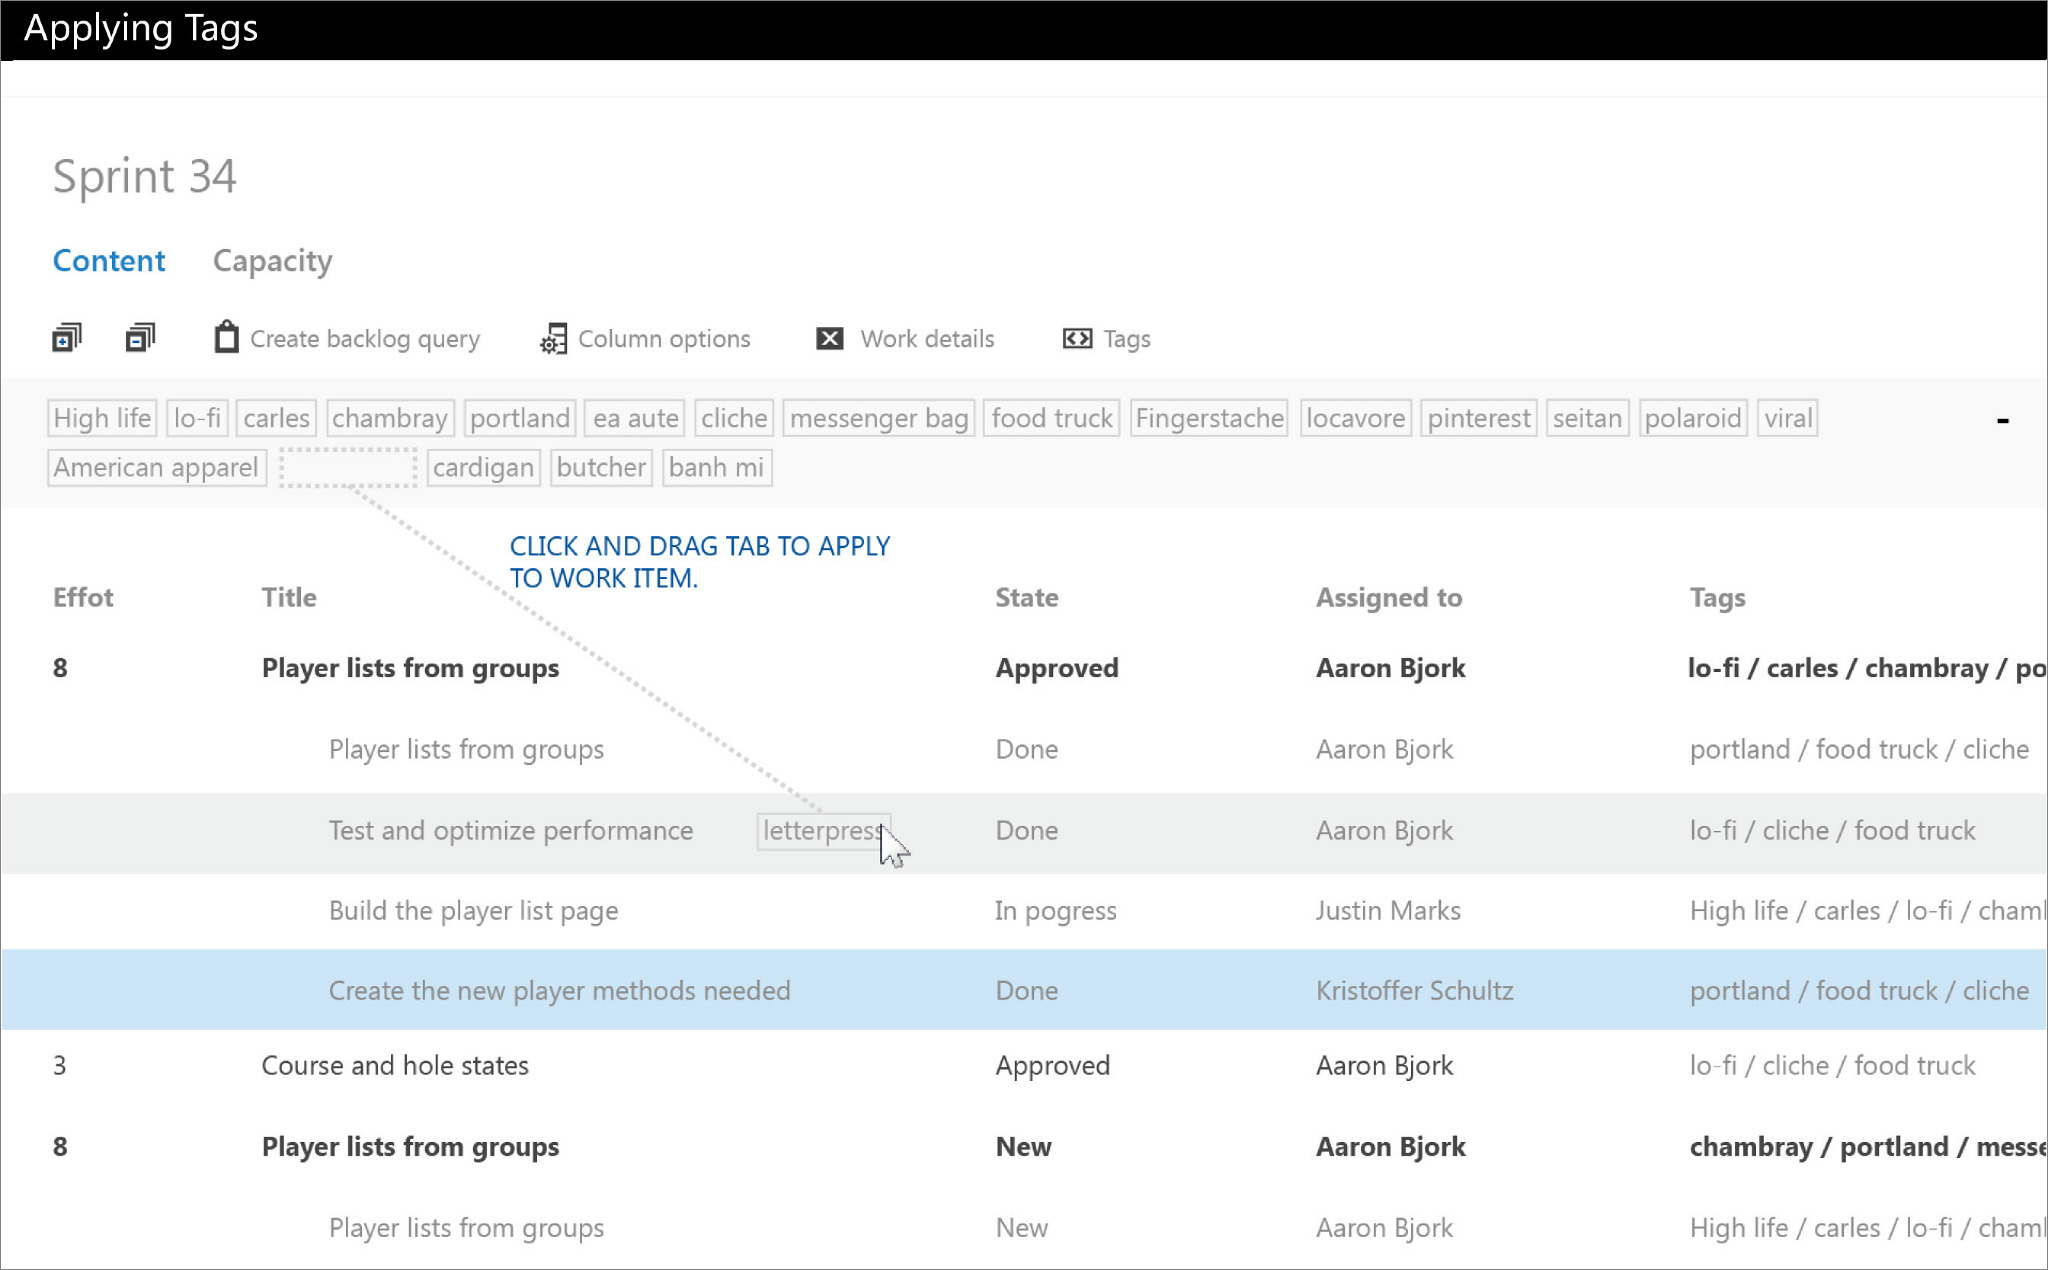Image resolution: width=2048 pixels, height=1270 pixels.
Task: Click the Column options gear icon
Action: (x=553, y=339)
